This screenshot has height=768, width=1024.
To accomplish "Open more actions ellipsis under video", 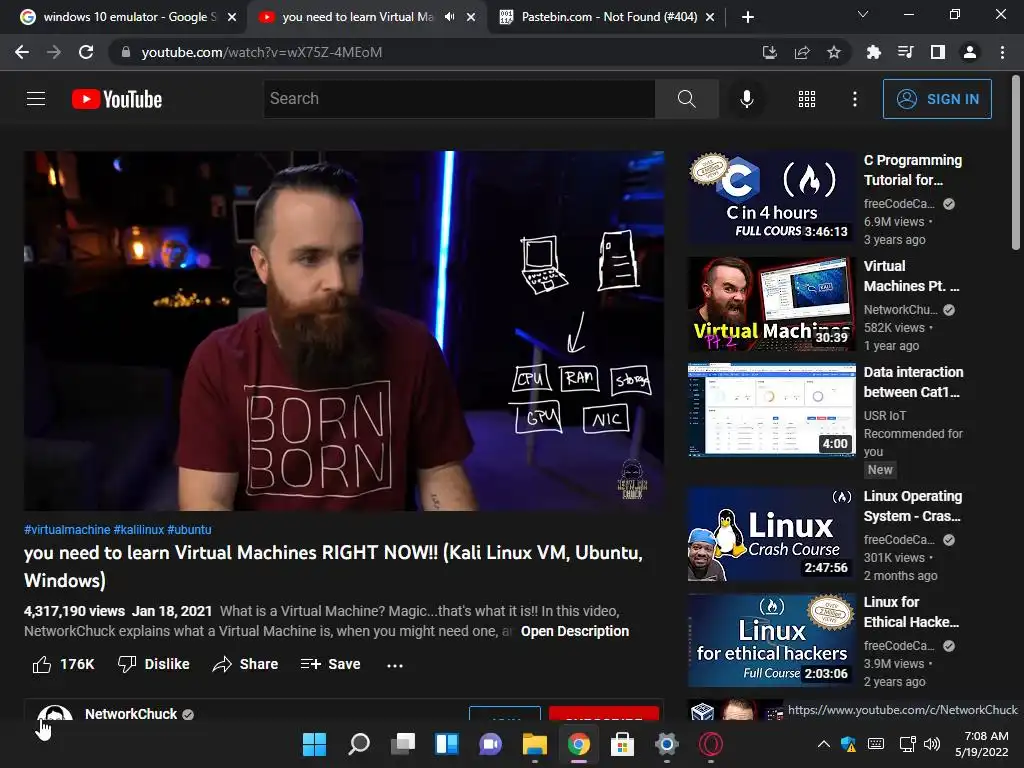I will (x=394, y=665).
